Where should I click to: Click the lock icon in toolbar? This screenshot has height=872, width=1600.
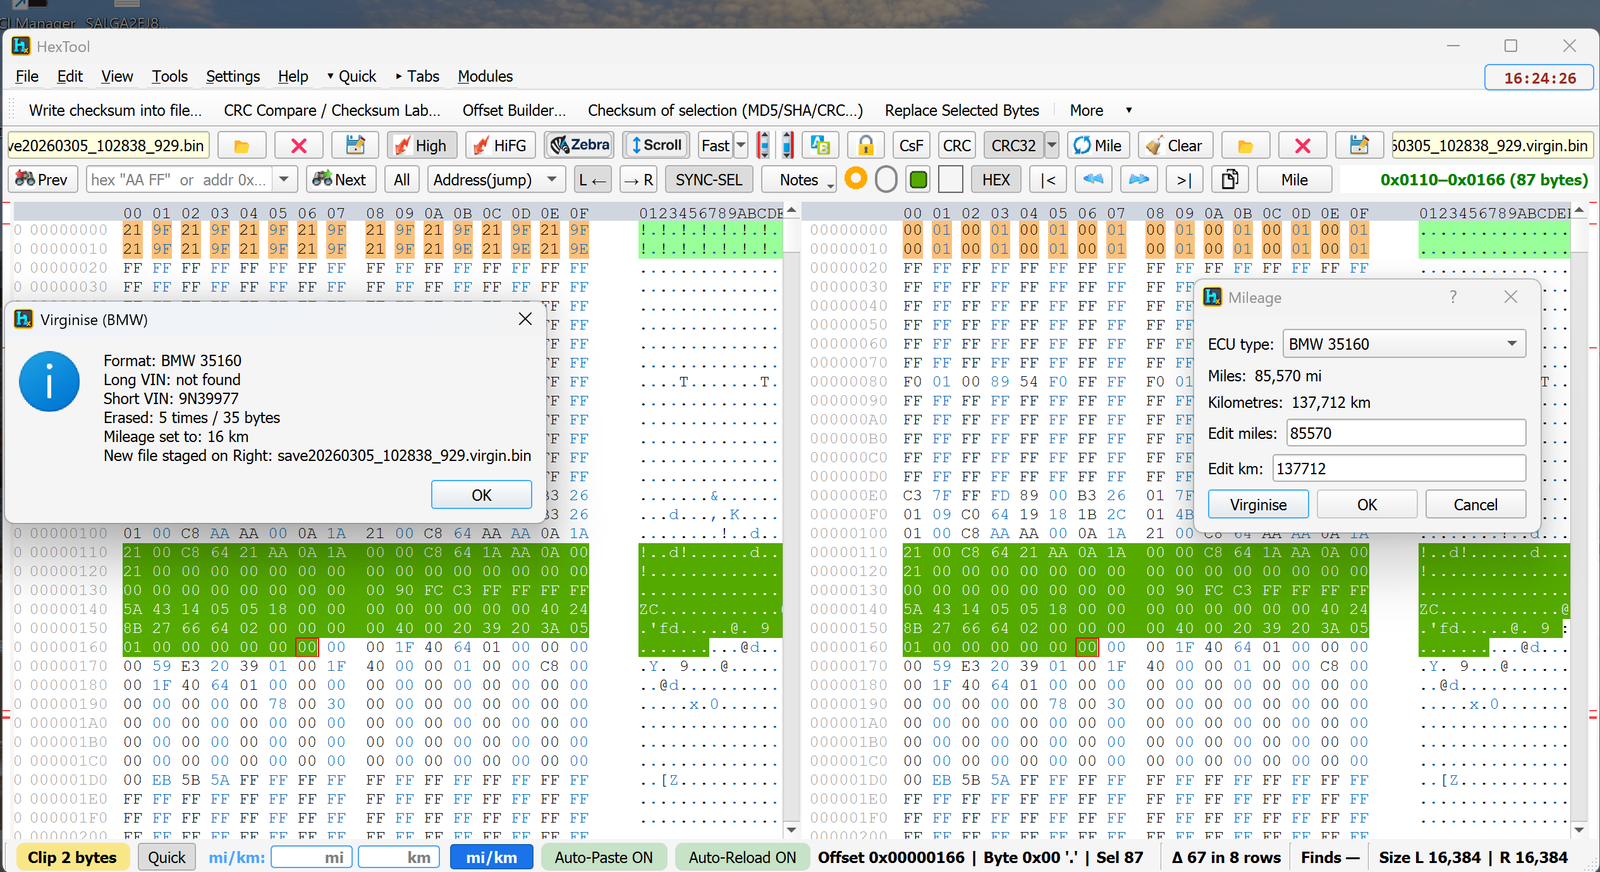point(866,146)
